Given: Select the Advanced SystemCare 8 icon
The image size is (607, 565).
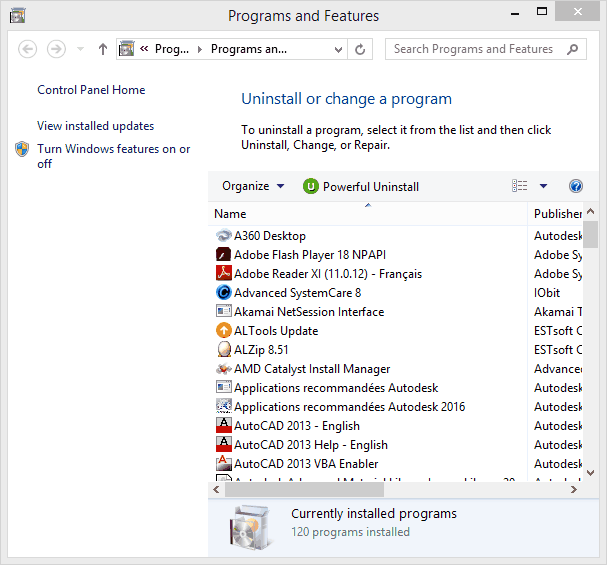Looking at the screenshot, I should click(x=224, y=293).
